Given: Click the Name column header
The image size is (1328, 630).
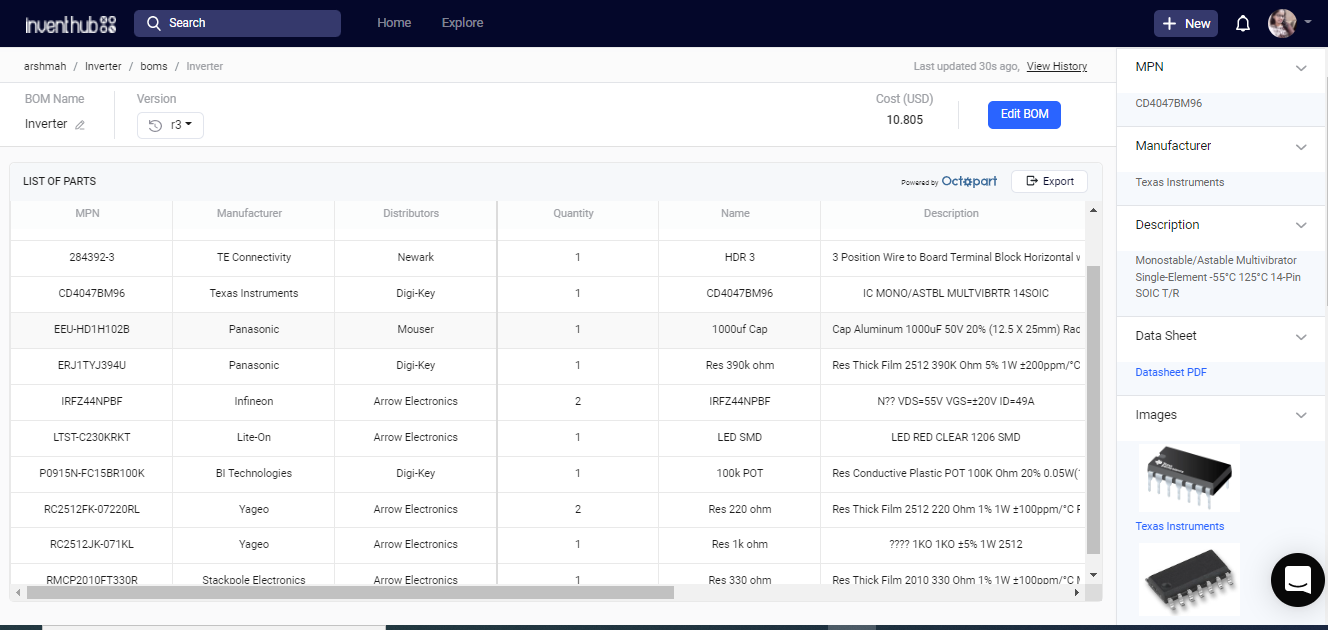Looking at the screenshot, I should coord(735,213).
